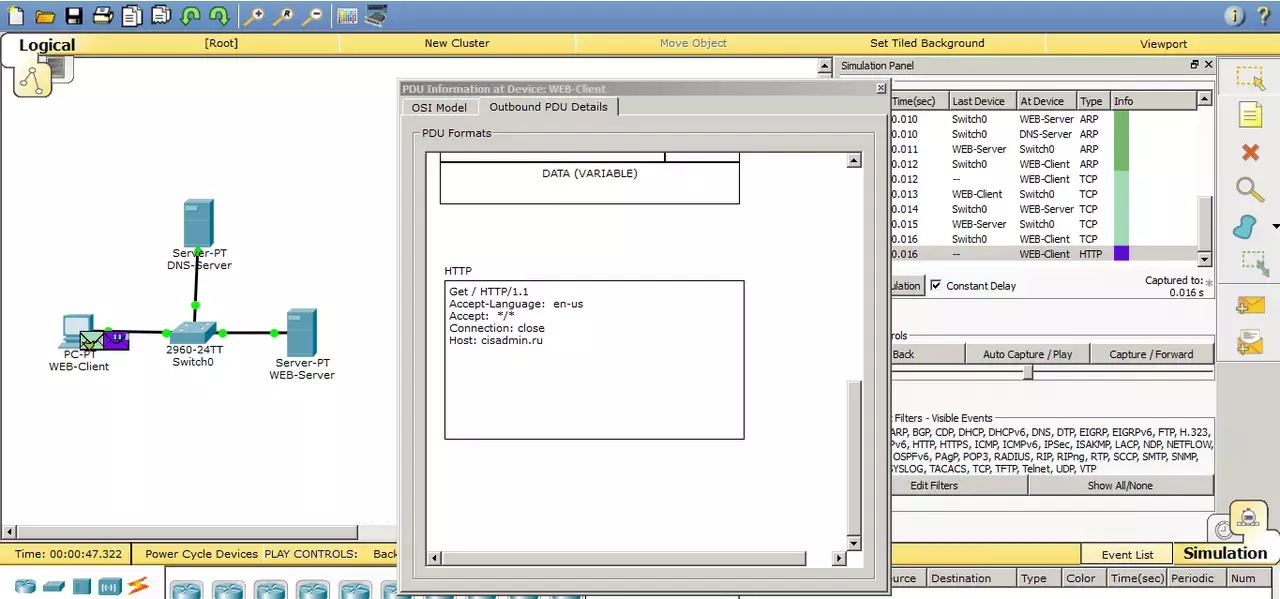This screenshot has height=599, width=1280.
Task: Click the Event List toggle button
Action: coord(1127,555)
